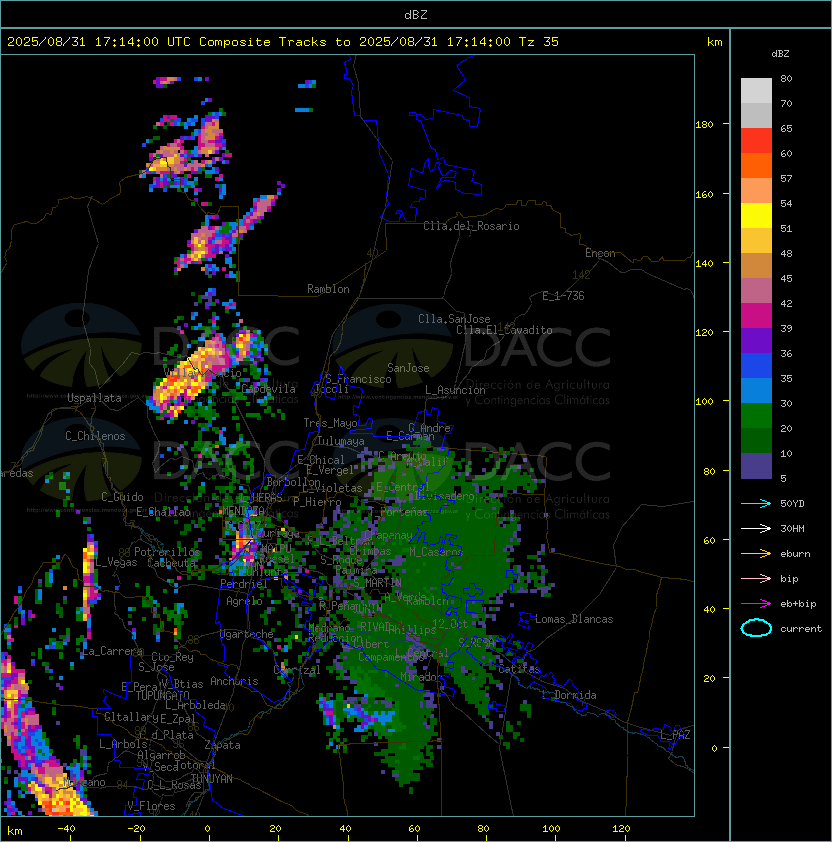
Task: Pick the purple 36–39 dBZ swatch
Action: (756, 340)
